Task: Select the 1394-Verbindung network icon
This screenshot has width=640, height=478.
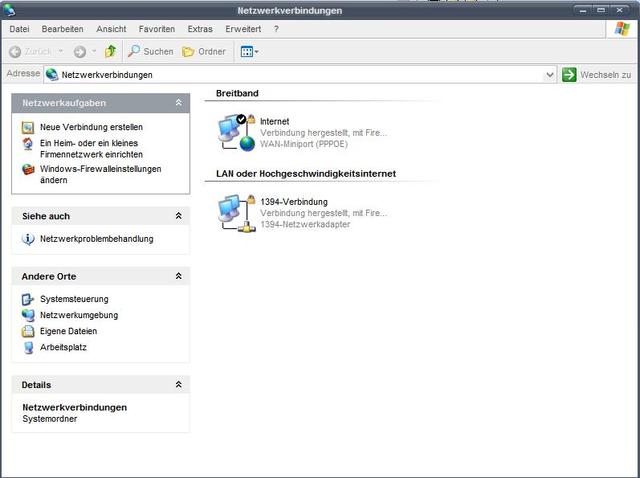Action: [x=237, y=213]
